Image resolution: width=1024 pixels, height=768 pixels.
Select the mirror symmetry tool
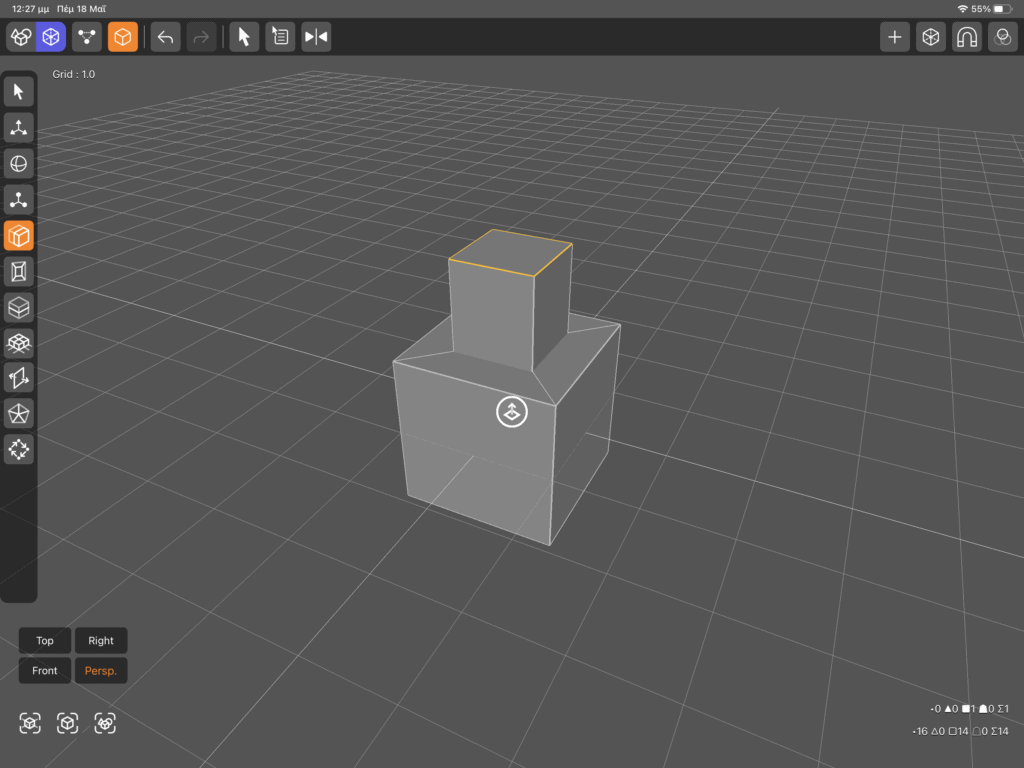tap(316, 37)
